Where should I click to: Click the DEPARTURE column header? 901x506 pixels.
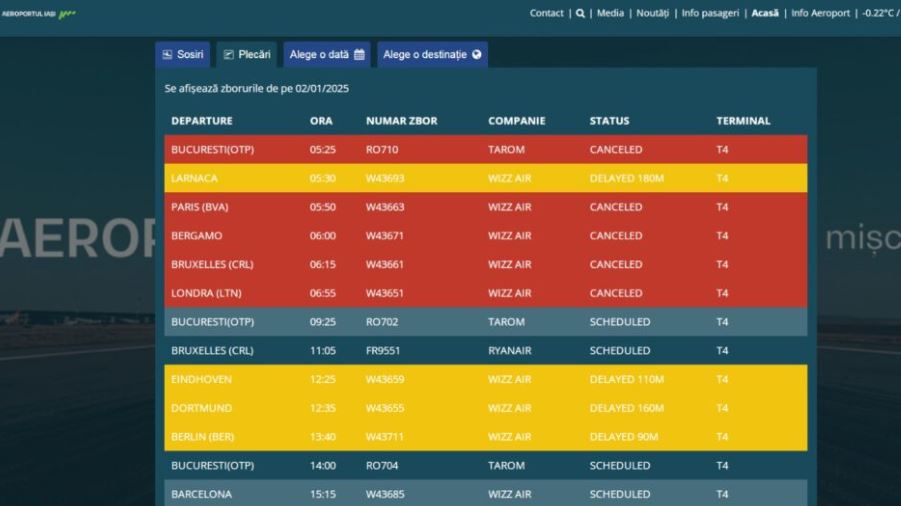[x=202, y=121]
